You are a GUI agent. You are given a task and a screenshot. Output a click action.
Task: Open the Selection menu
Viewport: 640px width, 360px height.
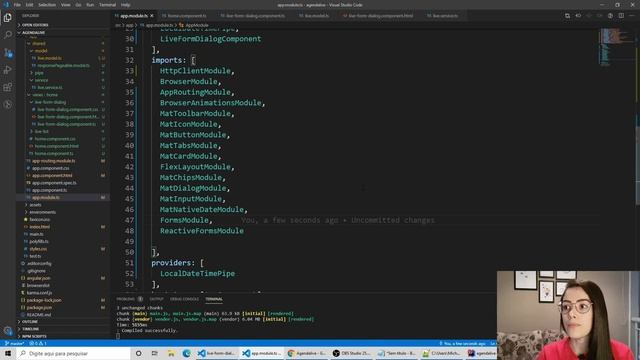pyautogui.click(x=47, y=5)
